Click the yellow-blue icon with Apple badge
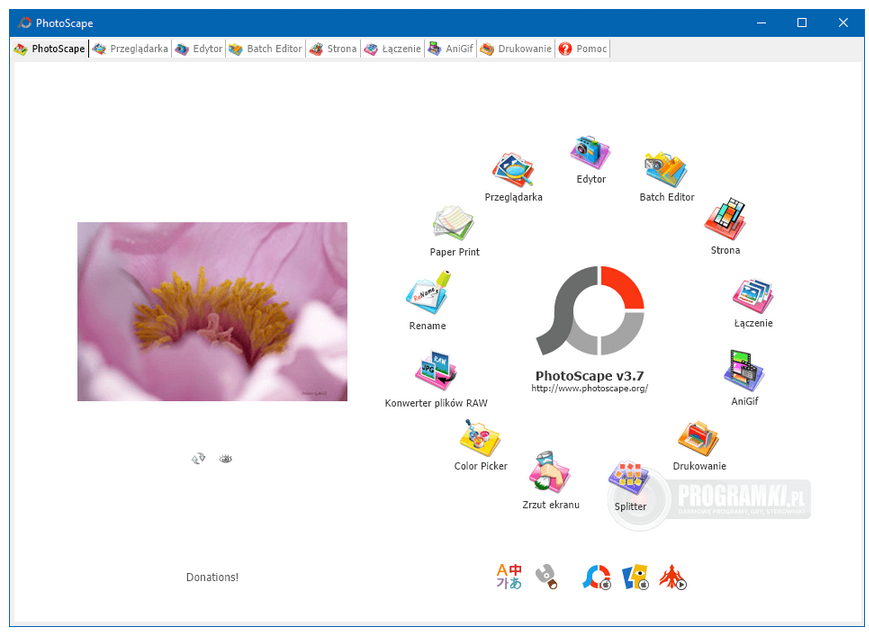Viewport: 869px width, 633px height. pos(635,577)
